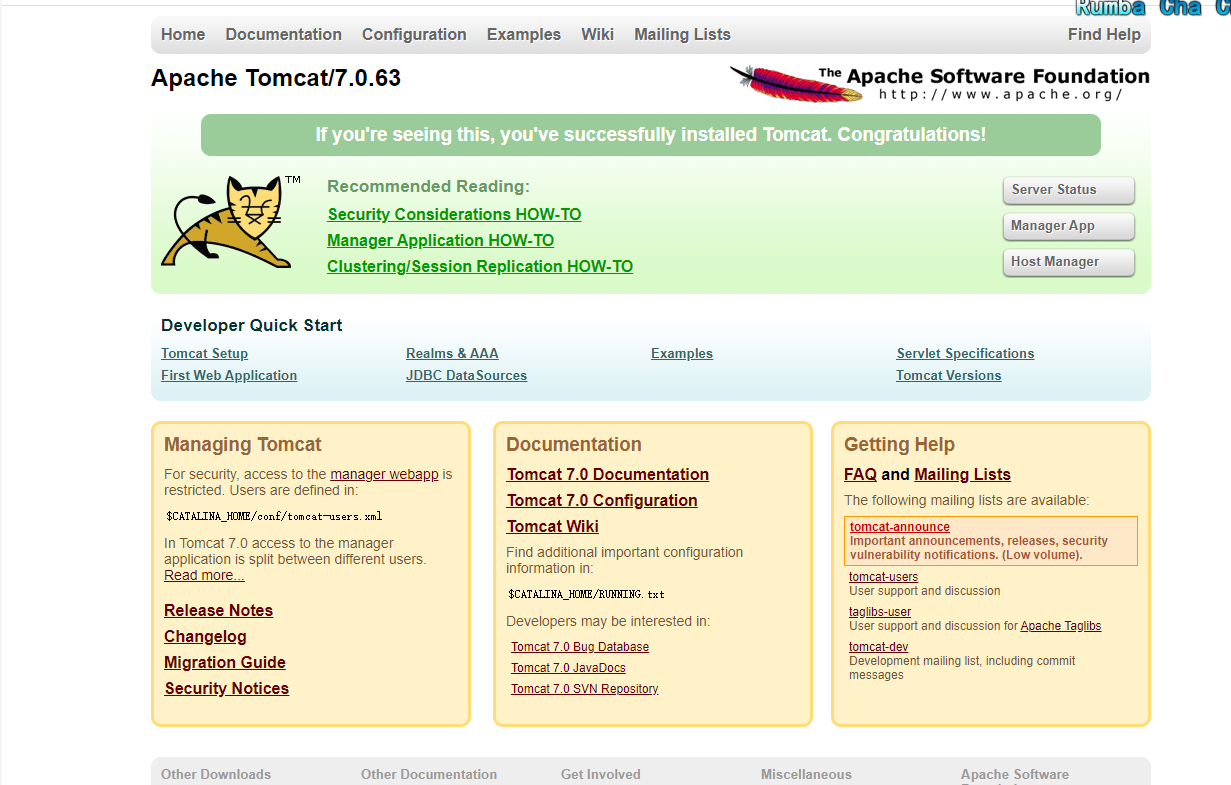The image size is (1231, 785).
Task: Follow the manager webapp link
Action: (x=384, y=474)
